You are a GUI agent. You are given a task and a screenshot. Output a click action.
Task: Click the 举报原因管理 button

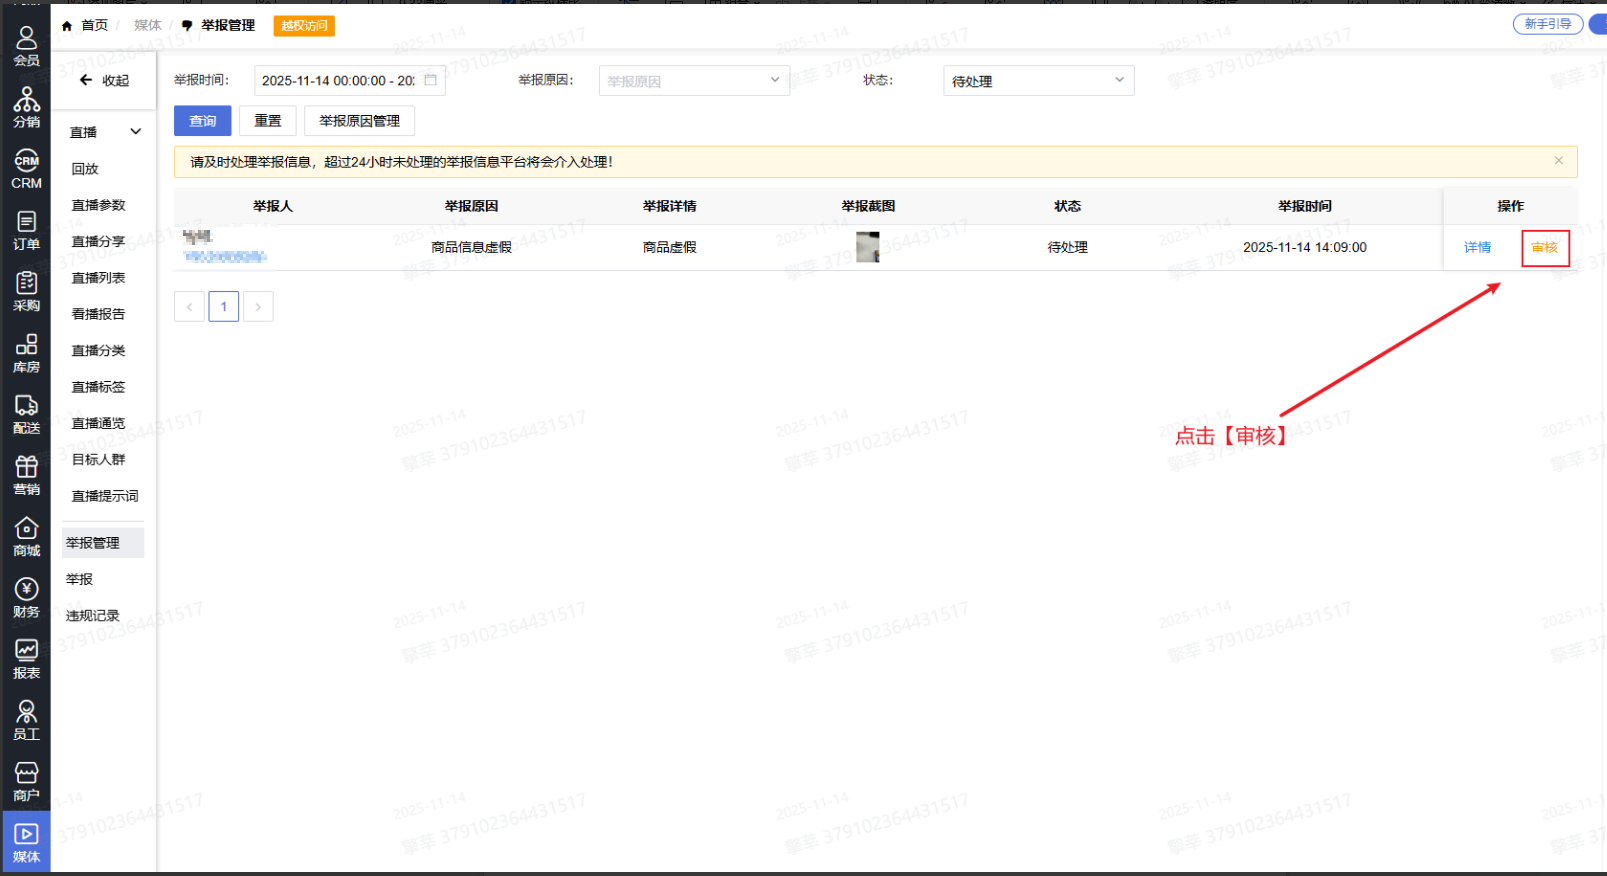pos(359,121)
